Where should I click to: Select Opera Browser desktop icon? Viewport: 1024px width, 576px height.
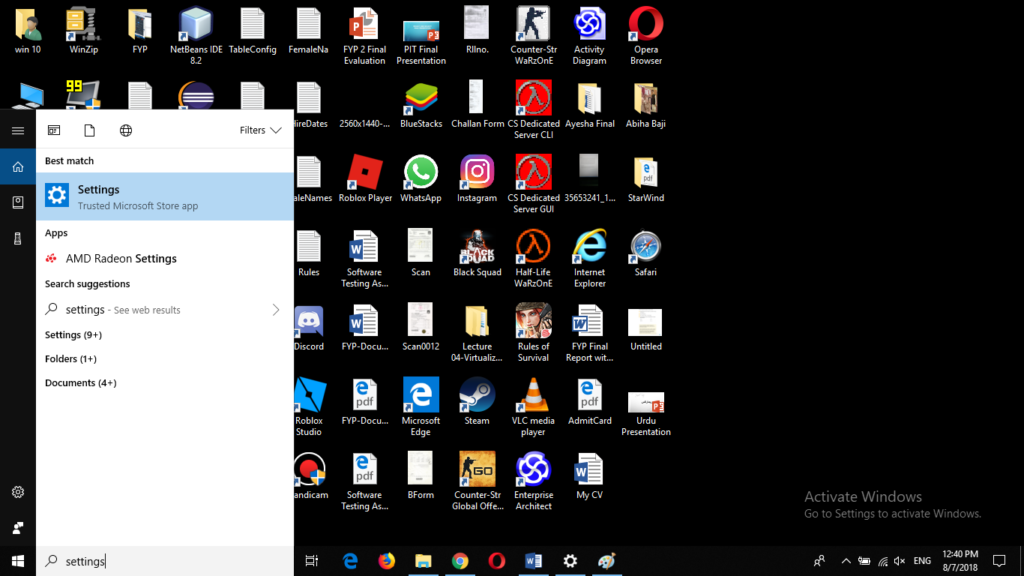click(645, 36)
